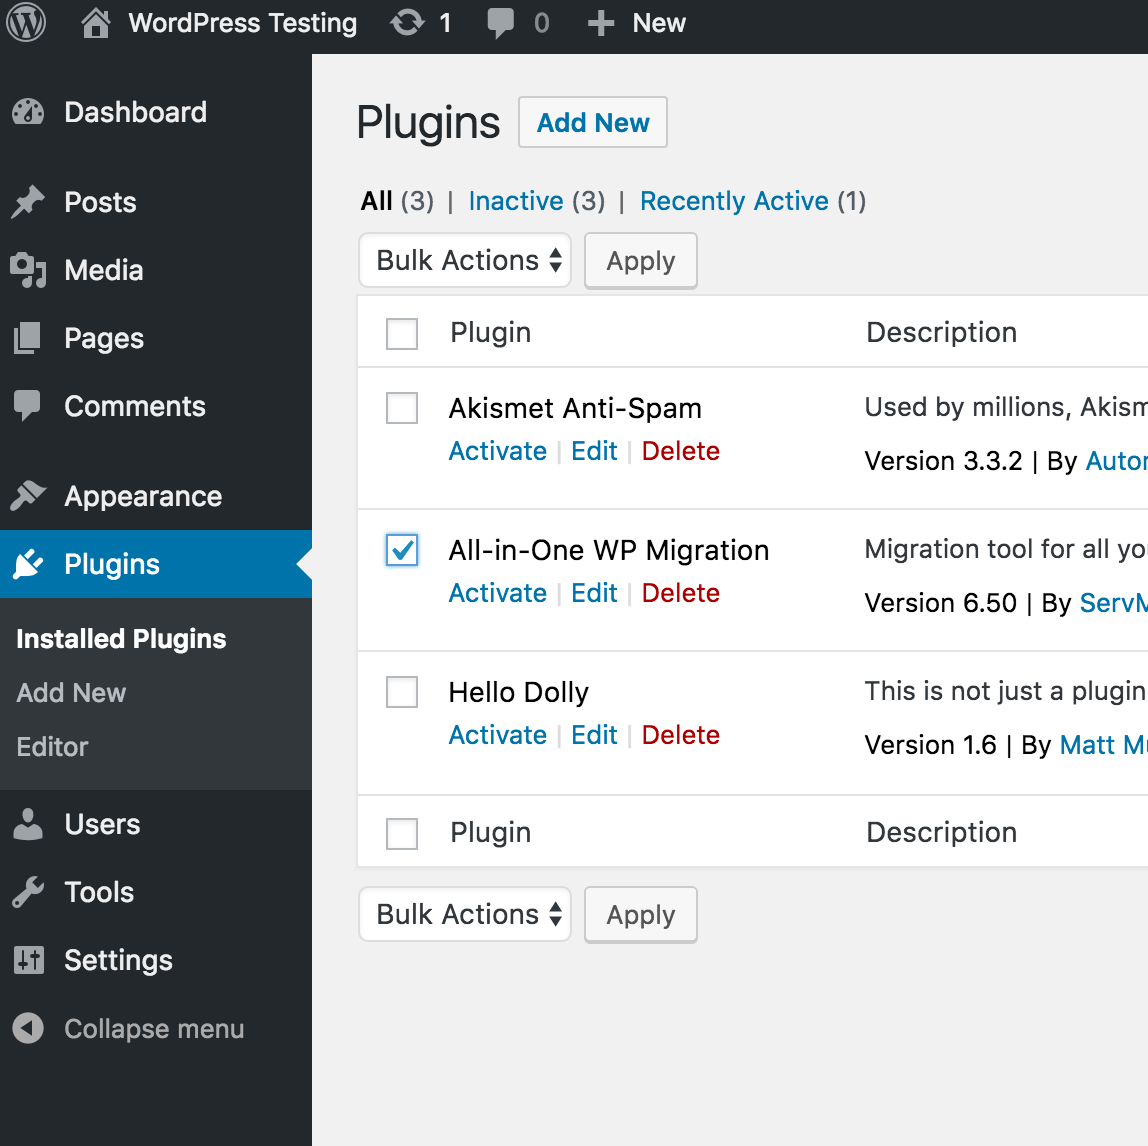Screen dimensions: 1148x1146
Task: Check the Akismet Anti-Spam checkbox
Action: point(402,408)
